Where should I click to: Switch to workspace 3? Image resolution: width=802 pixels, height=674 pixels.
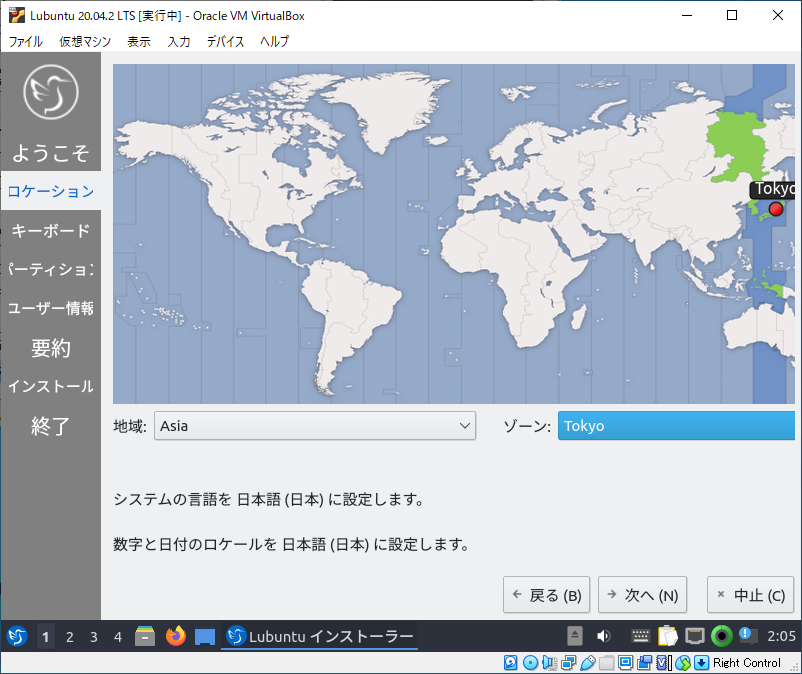pyautogui.click(x=94, y=637)
